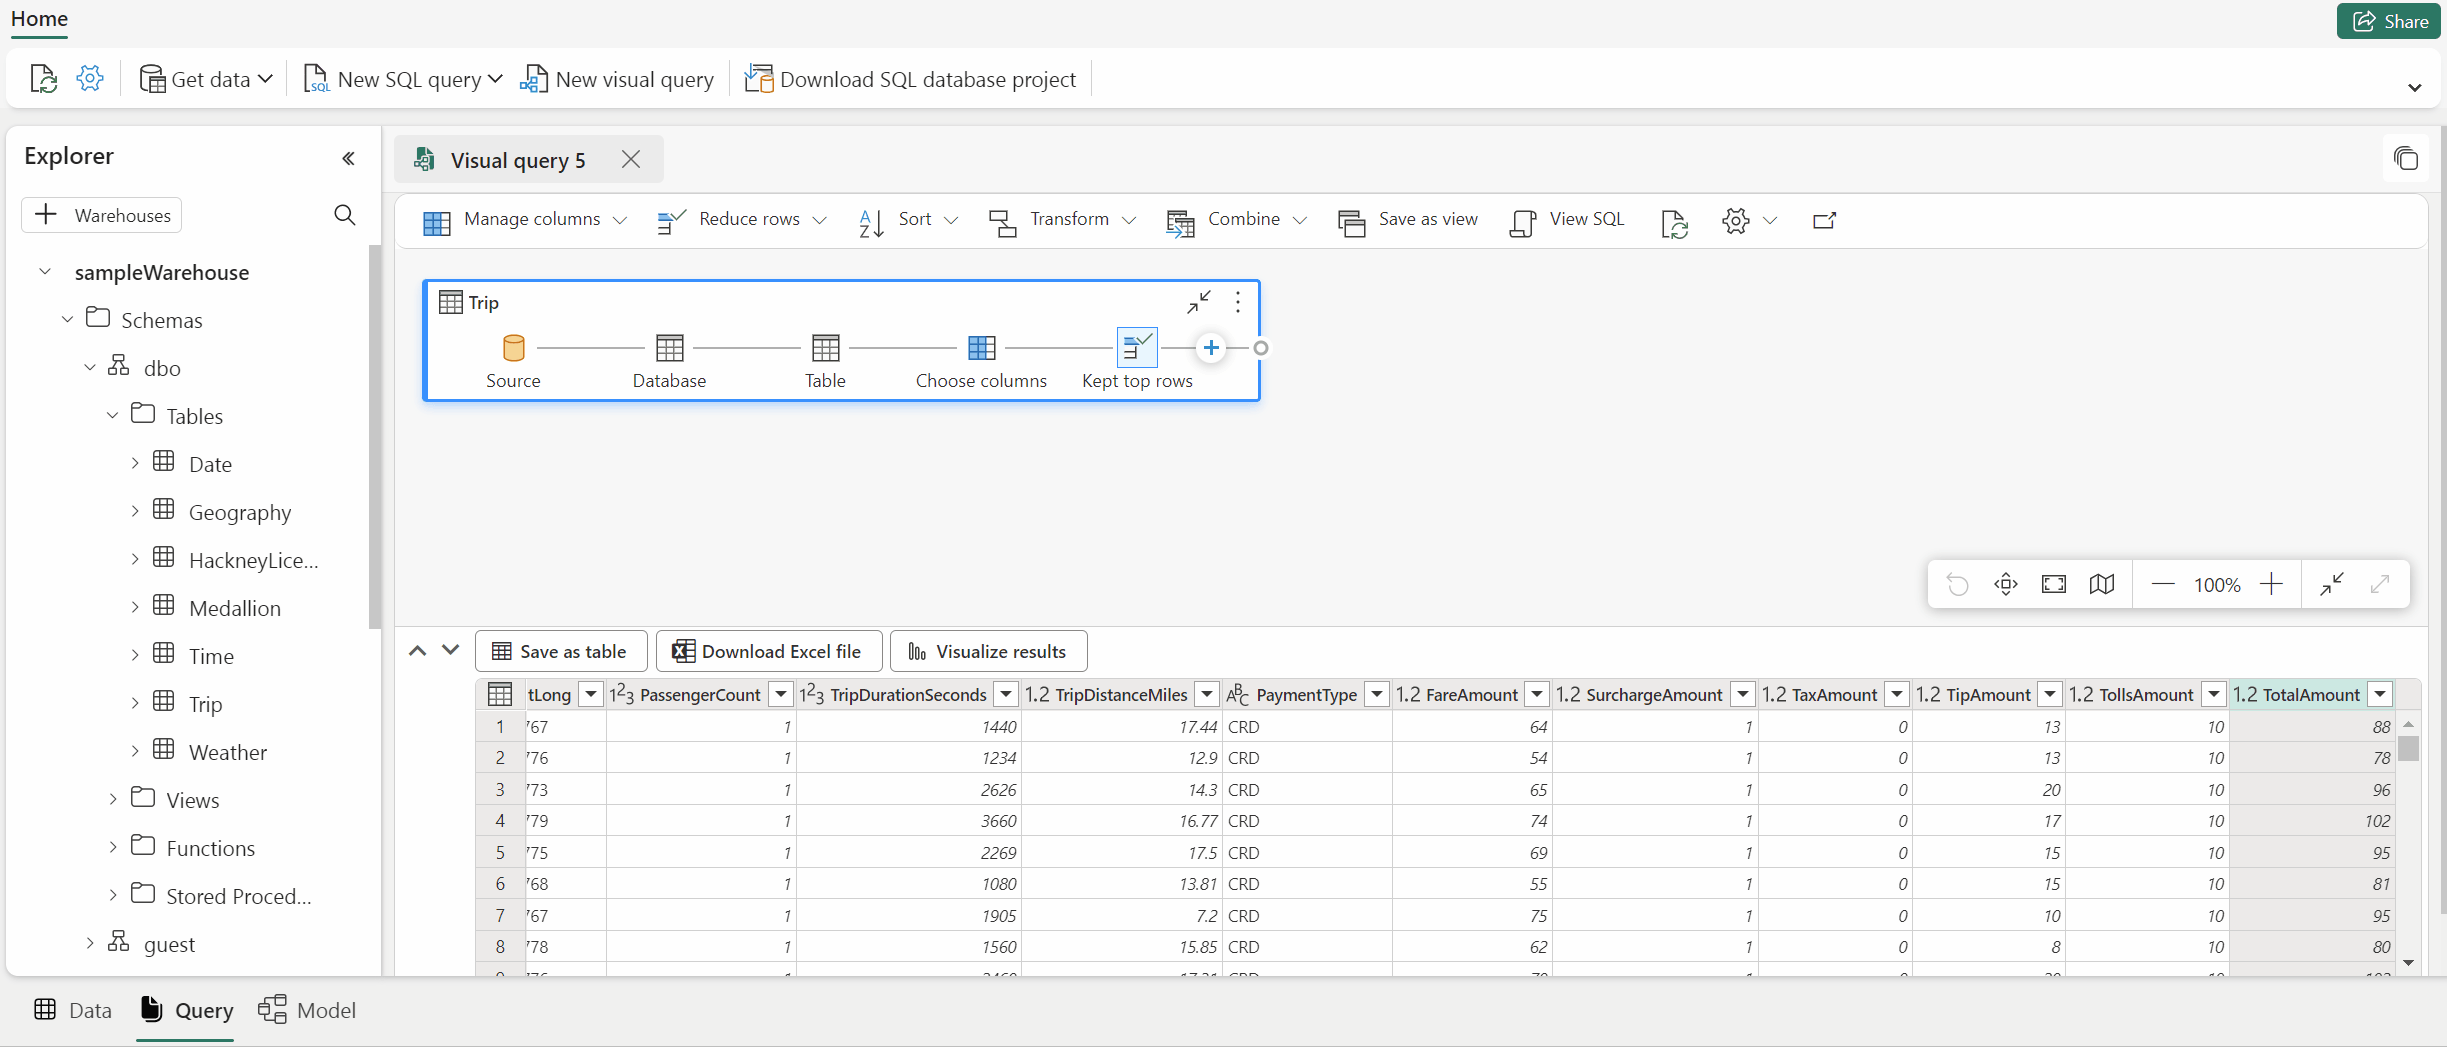Zoom in on the query canvas

[2272, 584]
